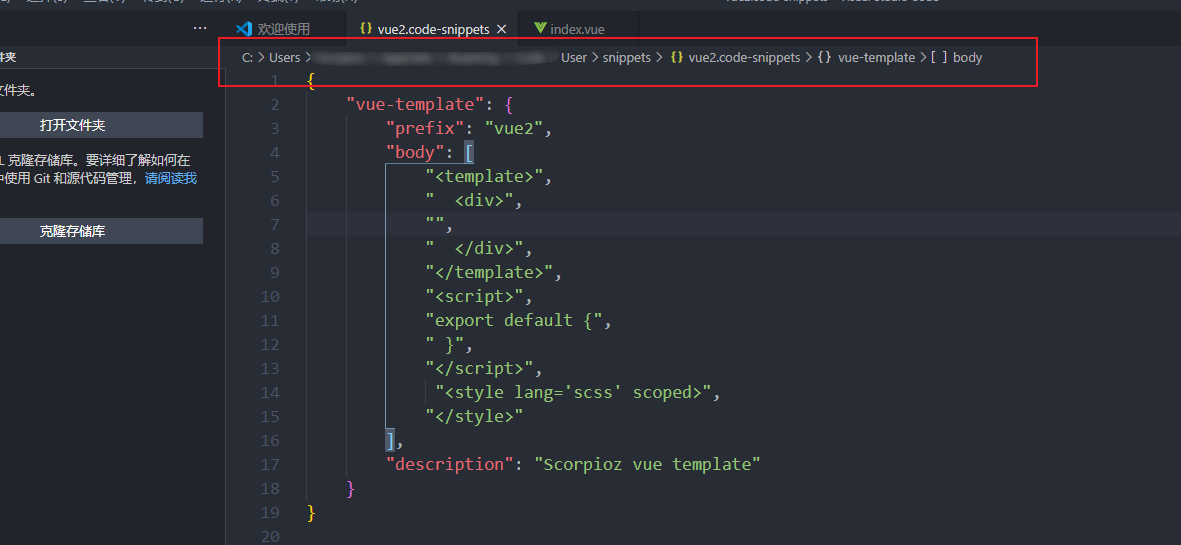Click the "prefix" key in code
This screenshot has width=1181, height=545.
[425, 129]
